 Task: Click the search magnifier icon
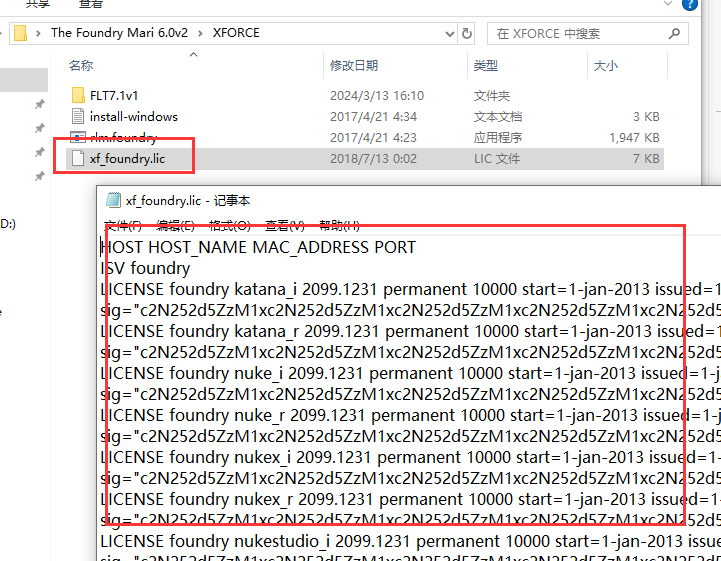point(674,33)
